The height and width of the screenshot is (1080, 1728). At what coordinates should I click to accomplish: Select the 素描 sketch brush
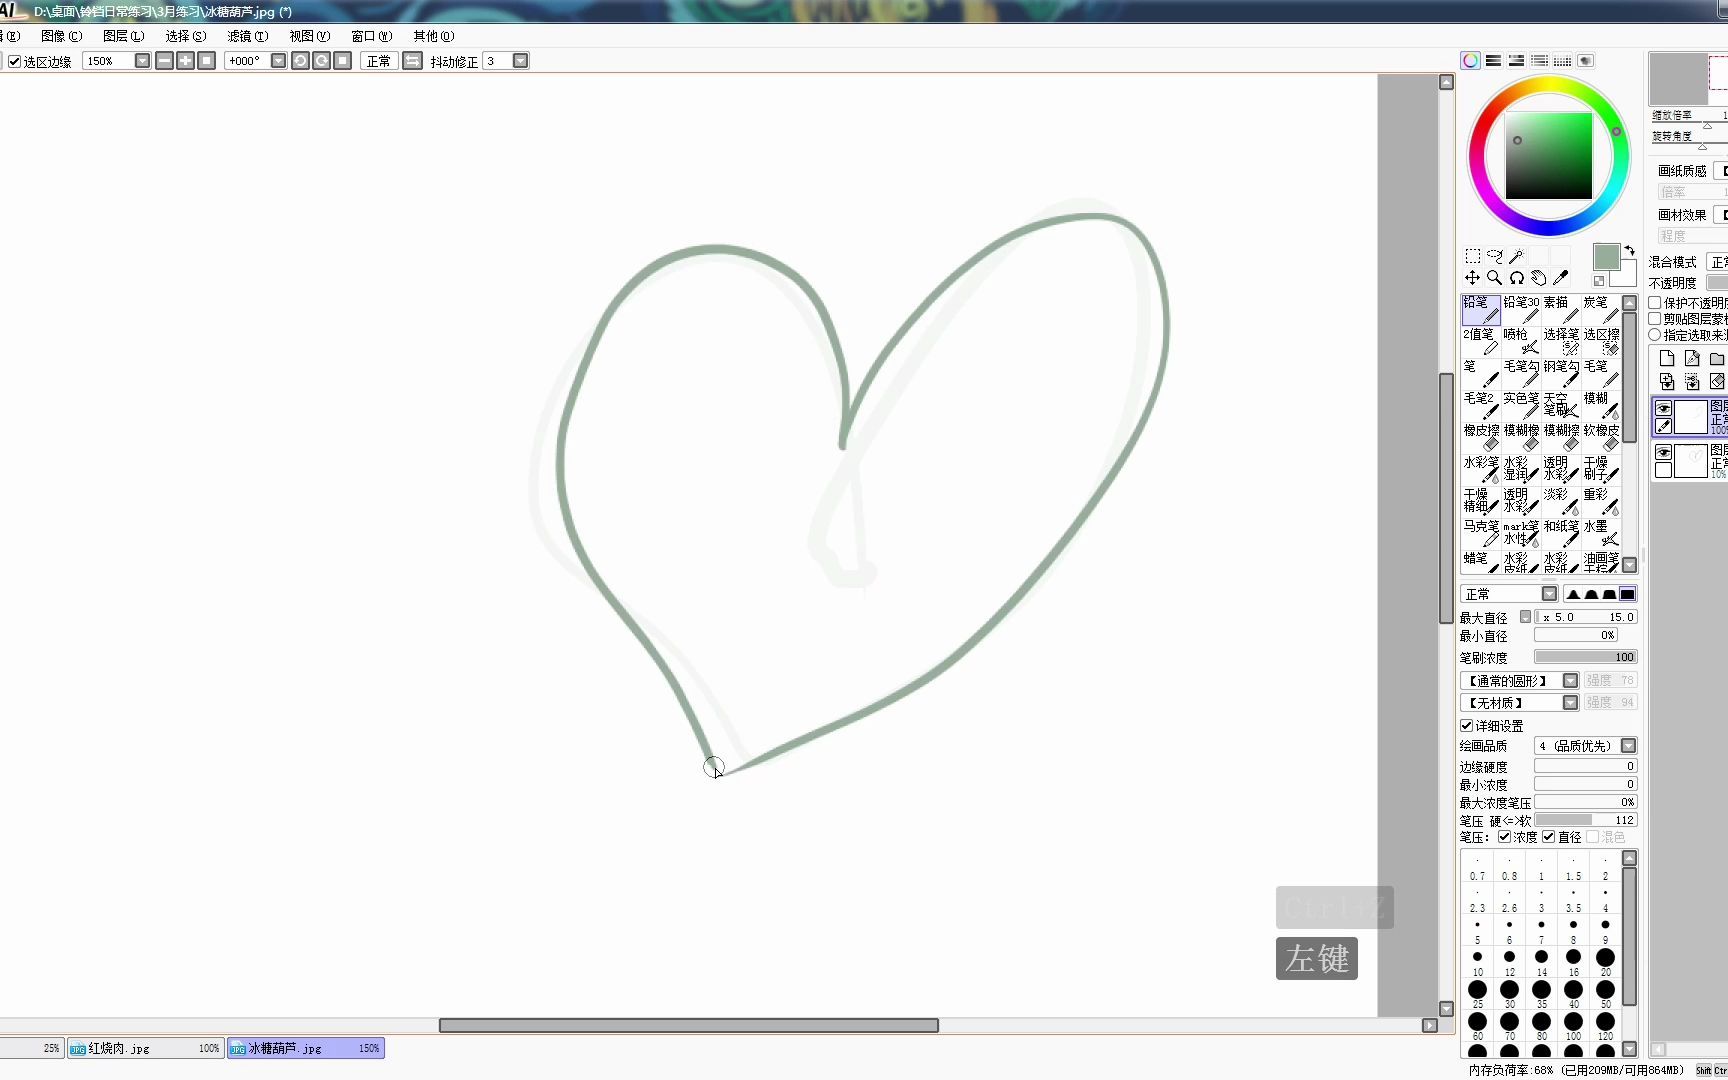tap(1561, 310)
